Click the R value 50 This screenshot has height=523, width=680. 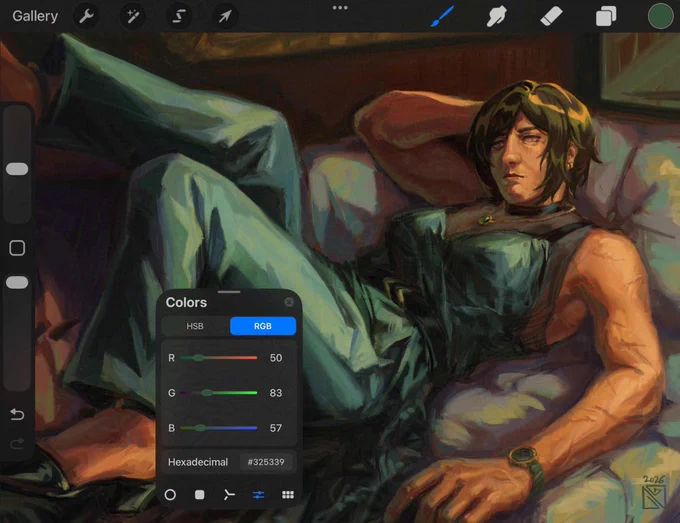tap(276, 358)
